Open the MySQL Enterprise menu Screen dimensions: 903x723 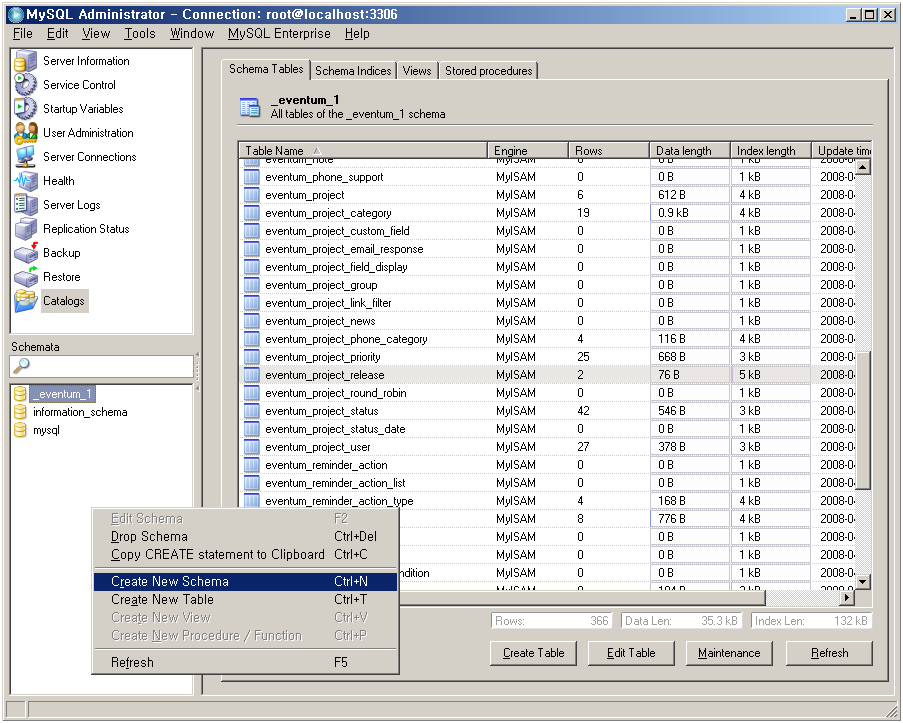pyautogui.click(x=279, y=33)
